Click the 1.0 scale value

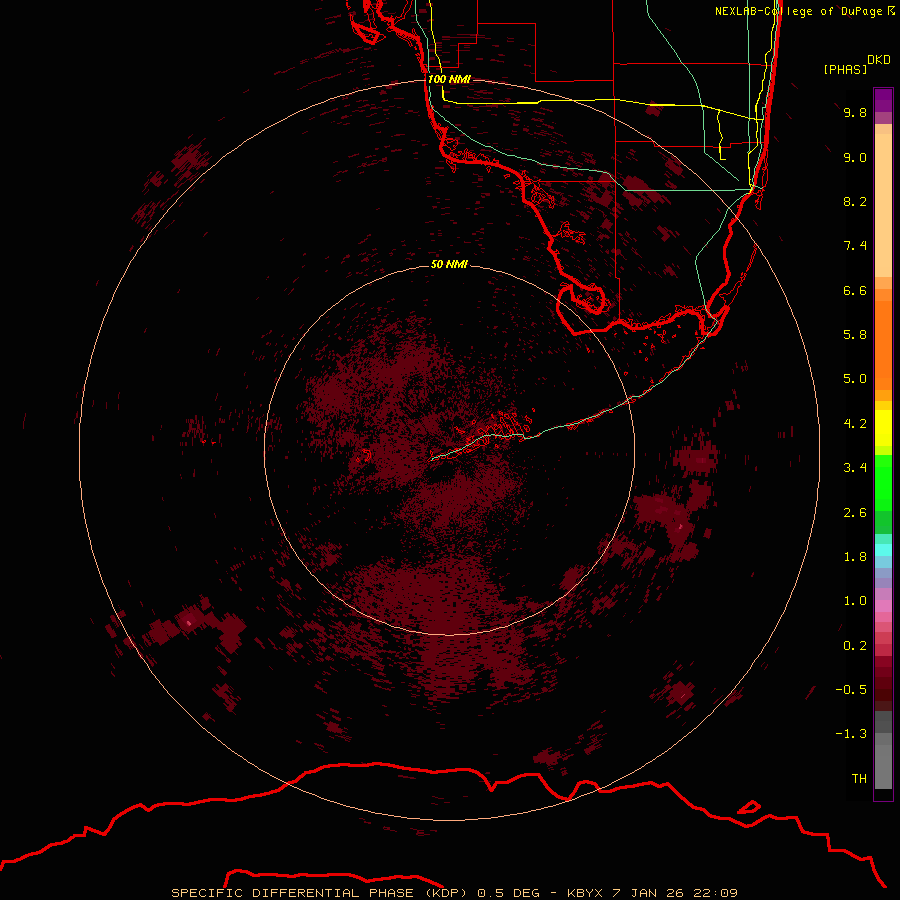pos(855,601)
